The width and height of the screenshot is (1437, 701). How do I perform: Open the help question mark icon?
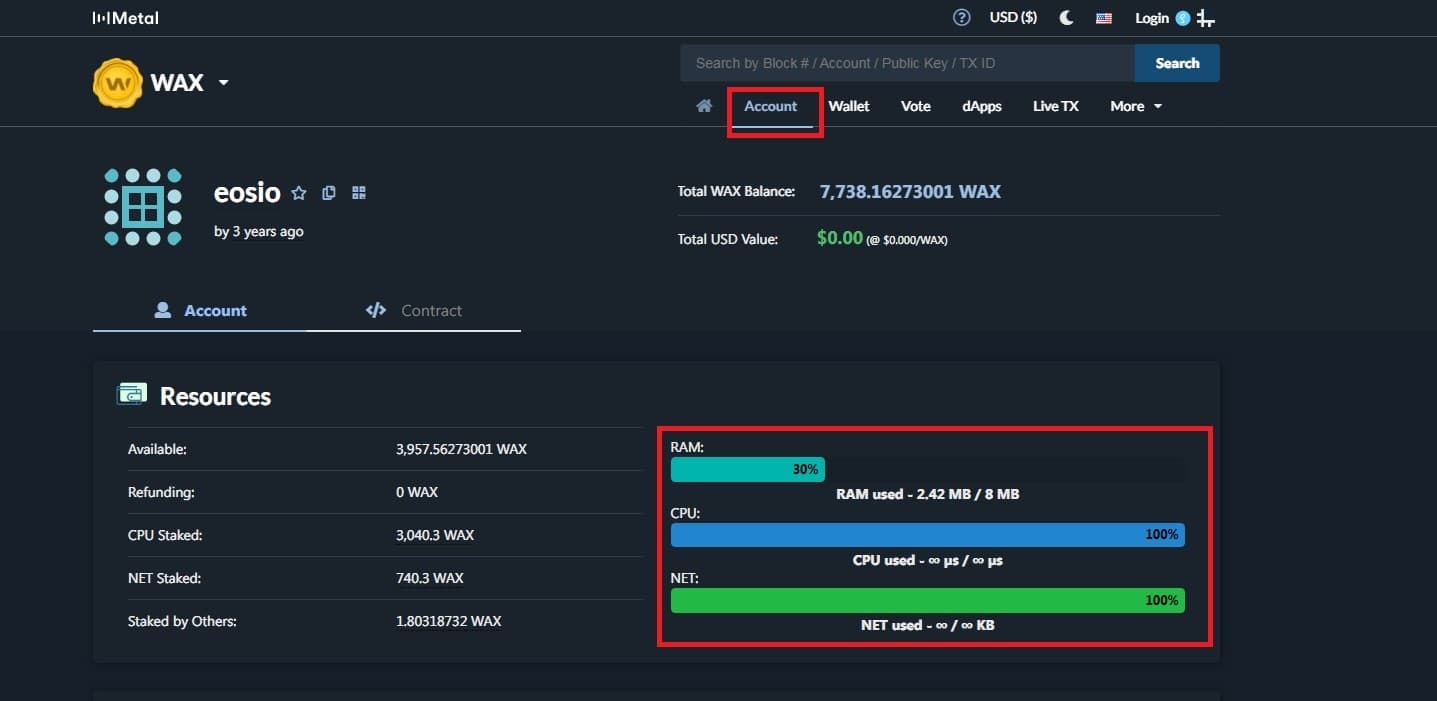coord(962,18)
